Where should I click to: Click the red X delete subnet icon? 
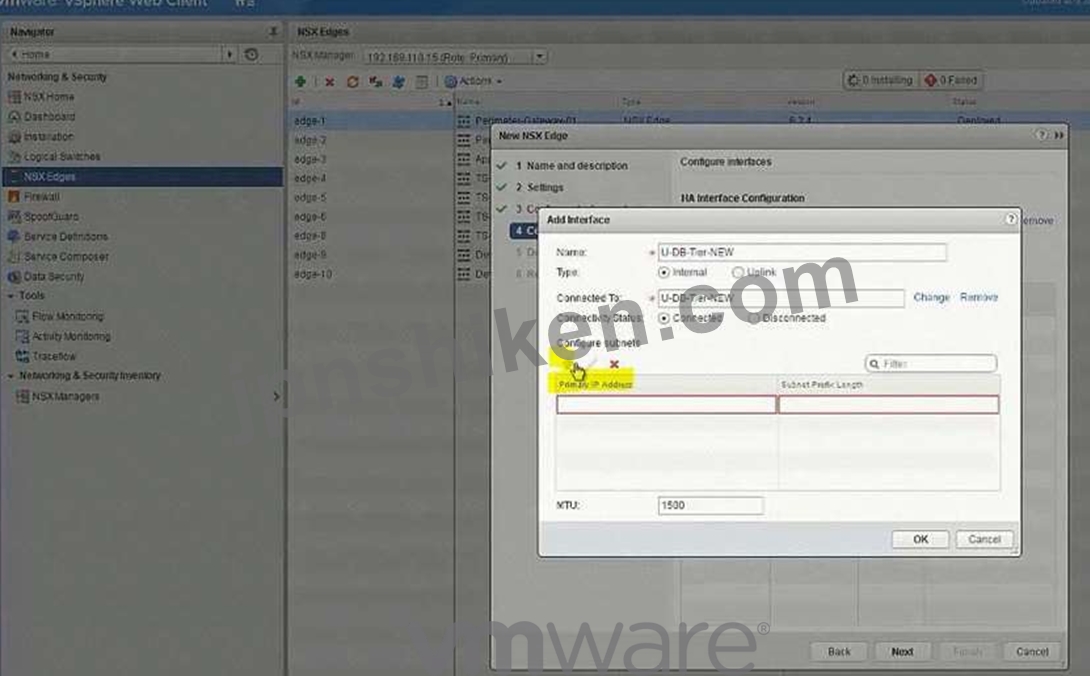point(614,364)
